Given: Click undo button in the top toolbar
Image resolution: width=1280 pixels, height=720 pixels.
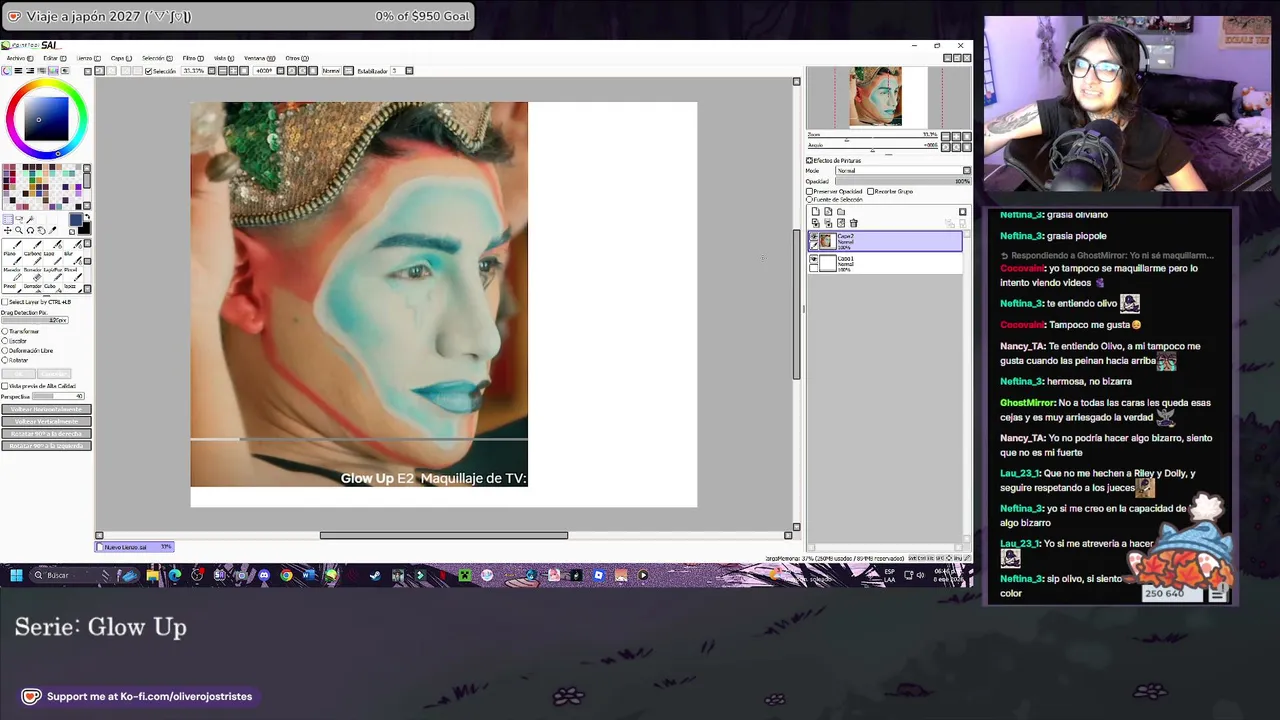Looking at the screenshot, I should 99,71.
